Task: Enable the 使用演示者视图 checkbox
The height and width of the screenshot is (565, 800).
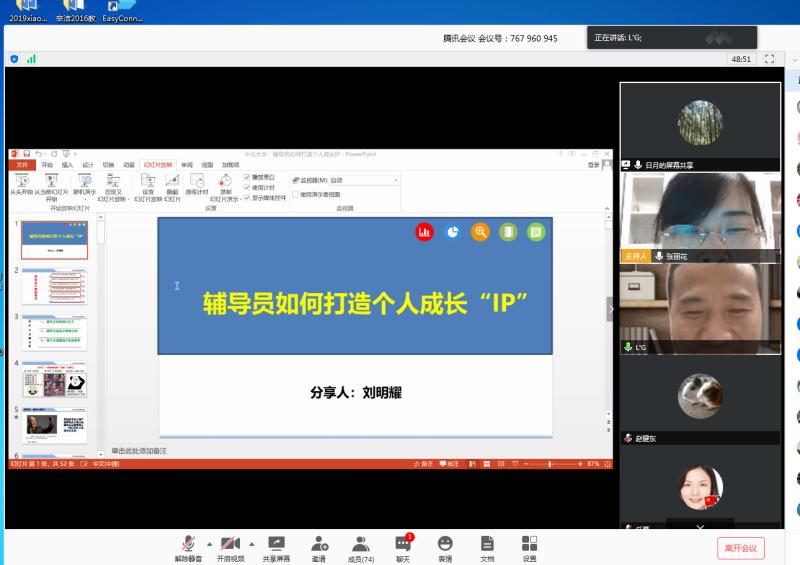Action: pyautogui.click(x=295, y=194)
